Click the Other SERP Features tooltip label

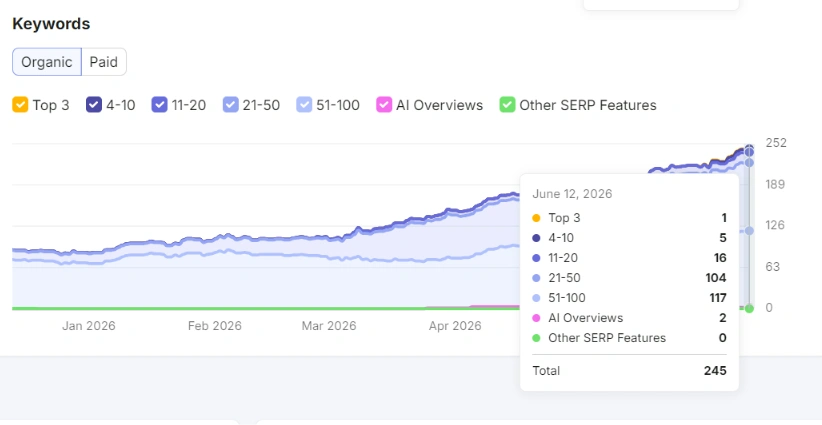(607, 338)
